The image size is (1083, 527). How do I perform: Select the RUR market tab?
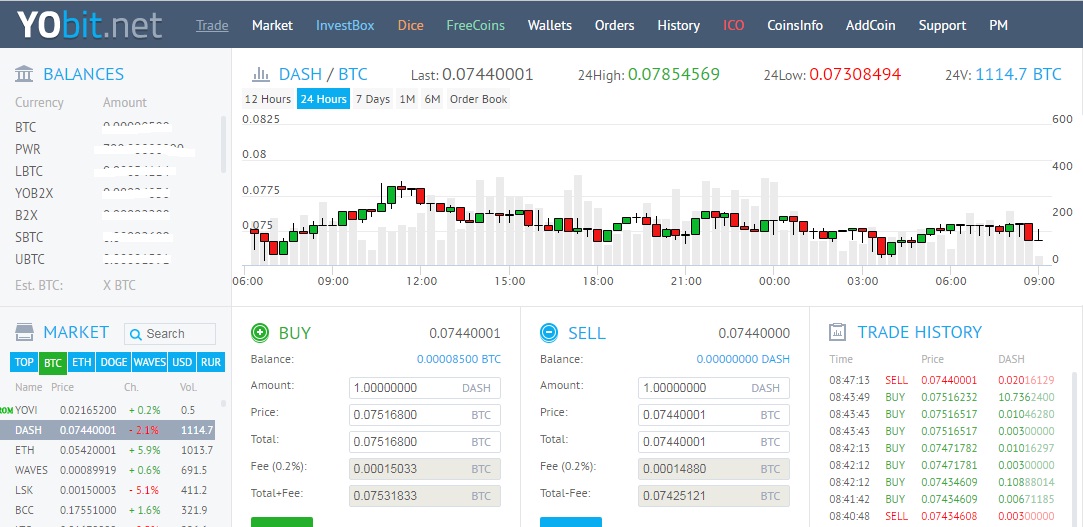pyautogui.click(x=211, y=363)
